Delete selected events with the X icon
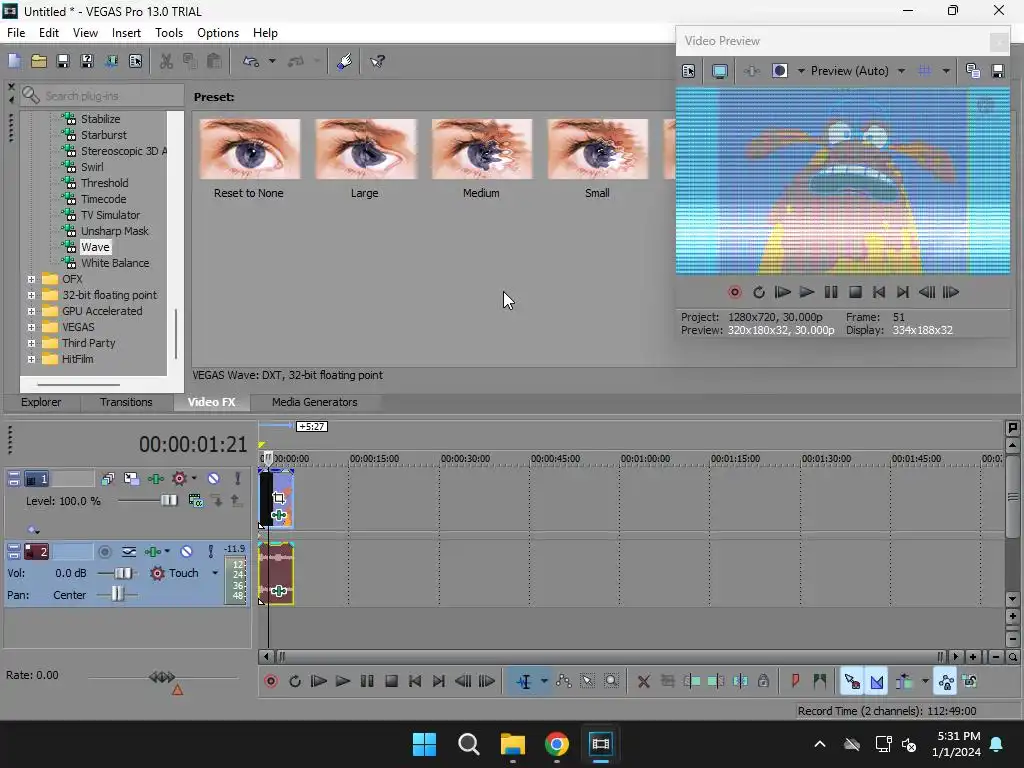1024x768 pixels. [x=643, y=681]
